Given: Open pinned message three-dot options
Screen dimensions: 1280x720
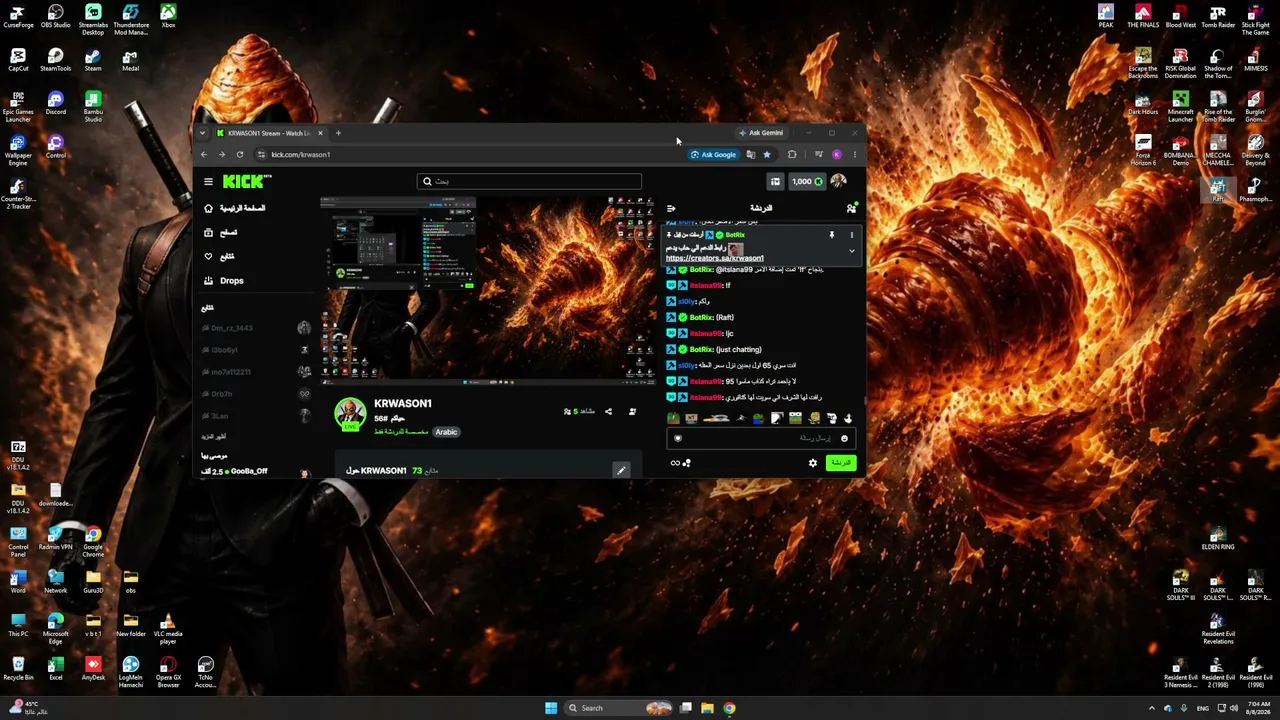Looking at the screenshot, I should [852, 235].
